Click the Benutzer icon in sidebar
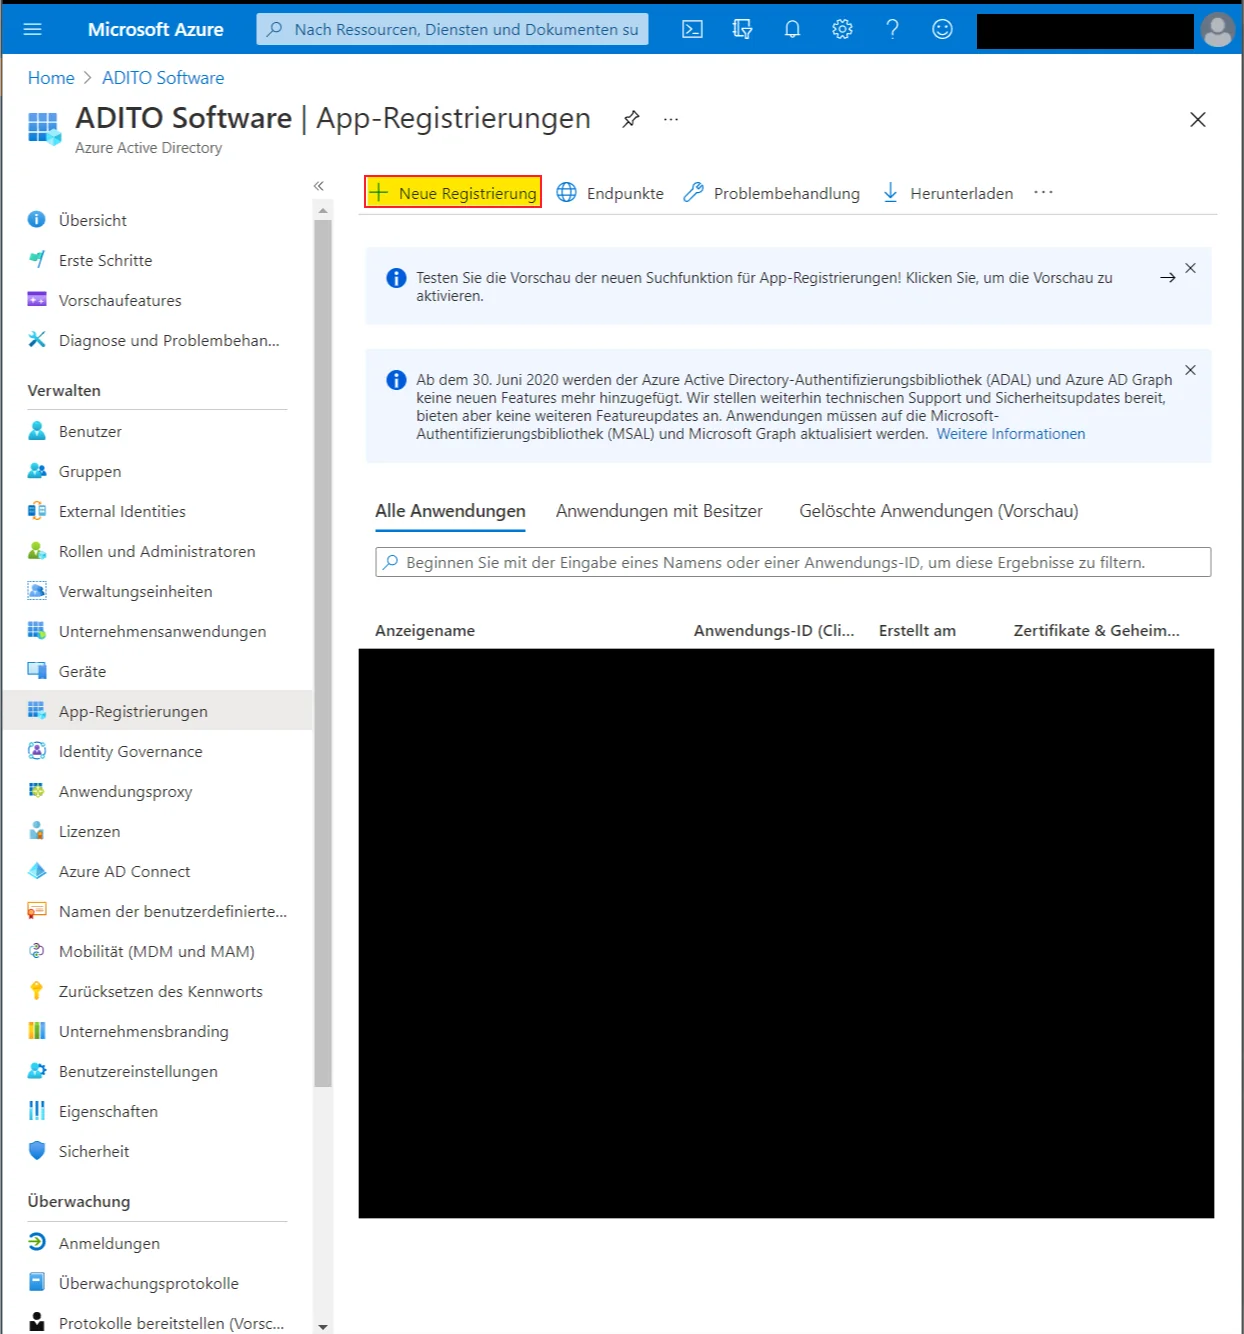Image resolution: width=1244 pixels, height=1334 pixels. point(37,431)
